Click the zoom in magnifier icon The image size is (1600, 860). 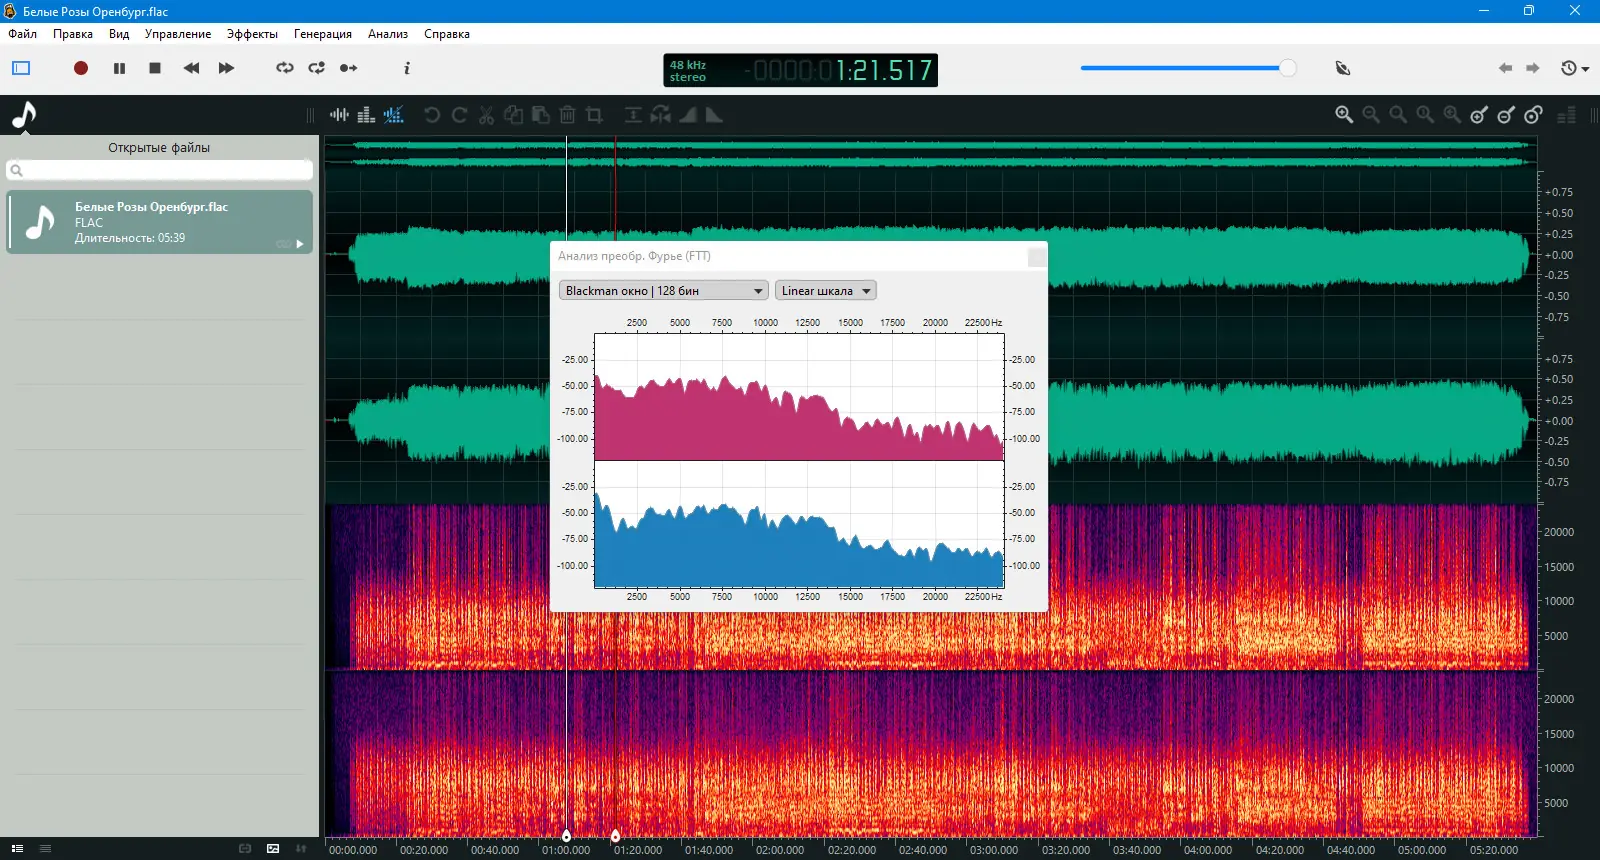(1344, 115)
